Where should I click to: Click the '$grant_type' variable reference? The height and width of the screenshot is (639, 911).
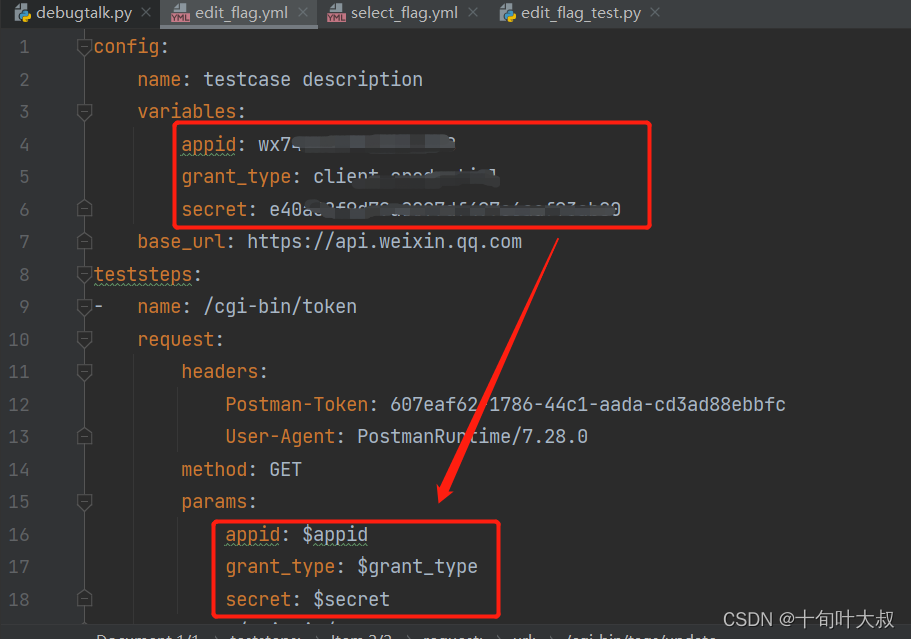(417, 567)
